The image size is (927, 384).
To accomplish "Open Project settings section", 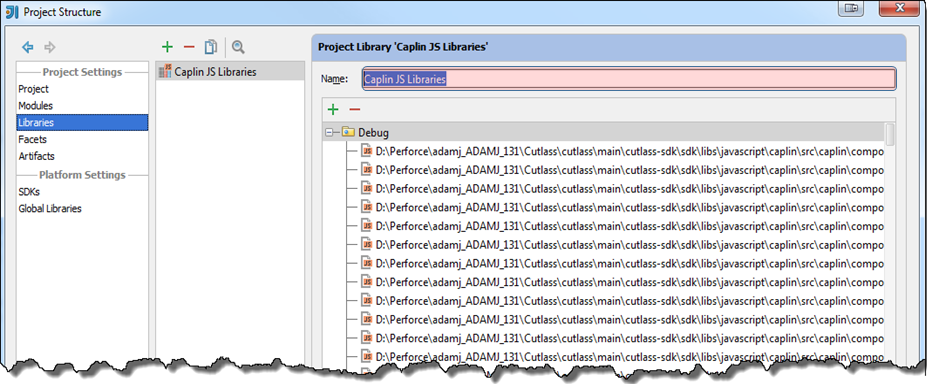I will [33, 89].
